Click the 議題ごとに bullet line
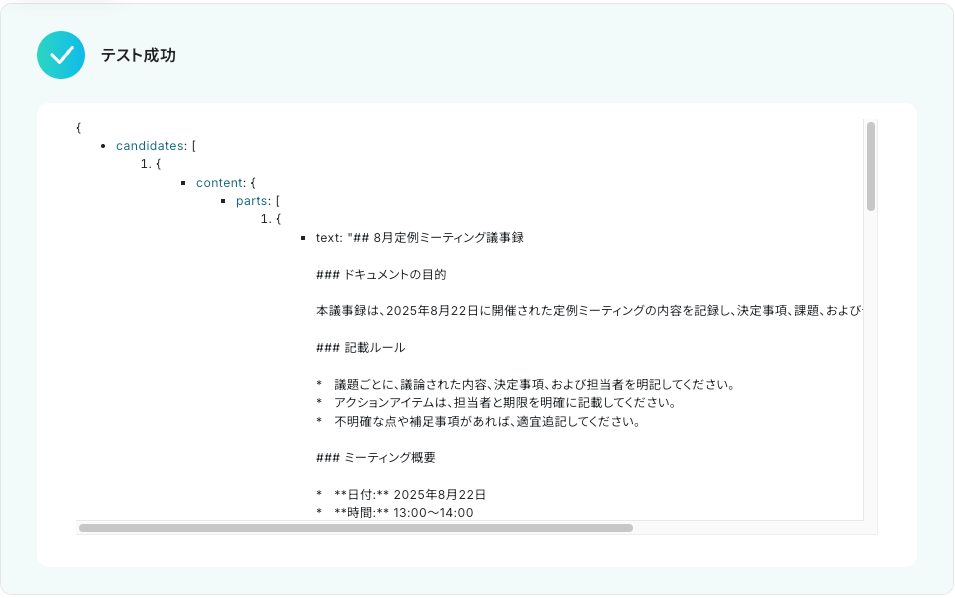This screenshot has height=598, width=955. (x=526, y=385)
